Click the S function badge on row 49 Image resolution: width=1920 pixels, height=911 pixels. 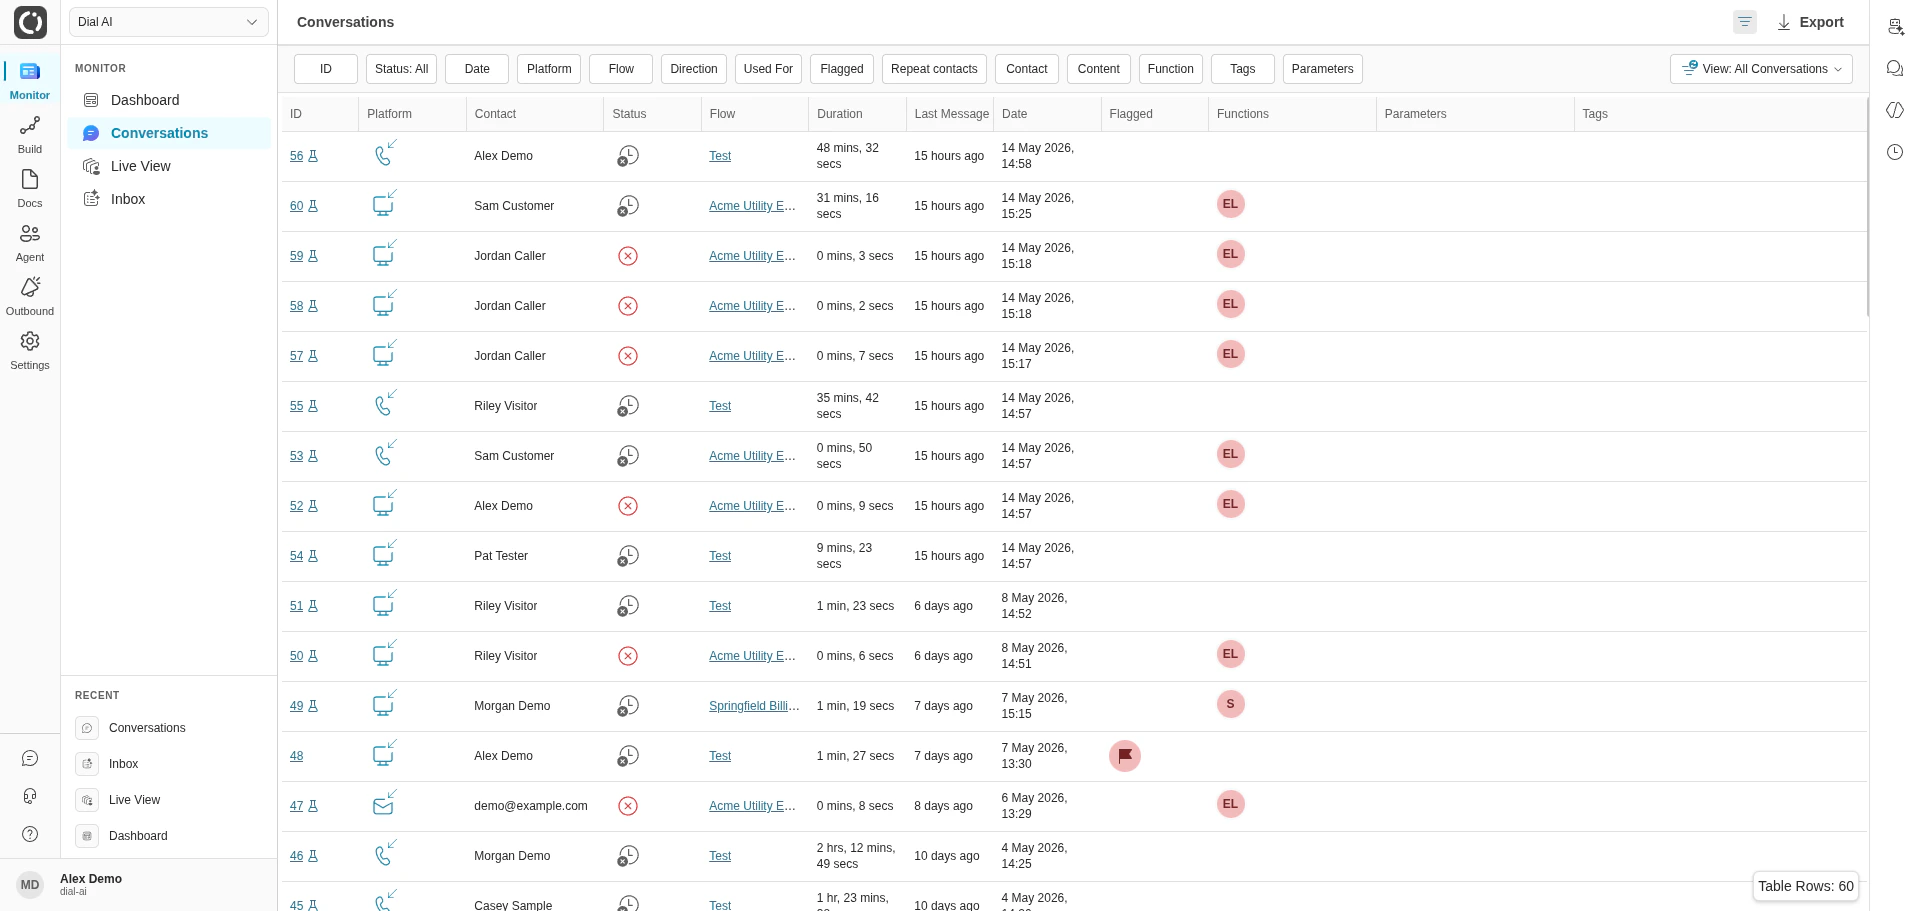tap(1231, 704)
